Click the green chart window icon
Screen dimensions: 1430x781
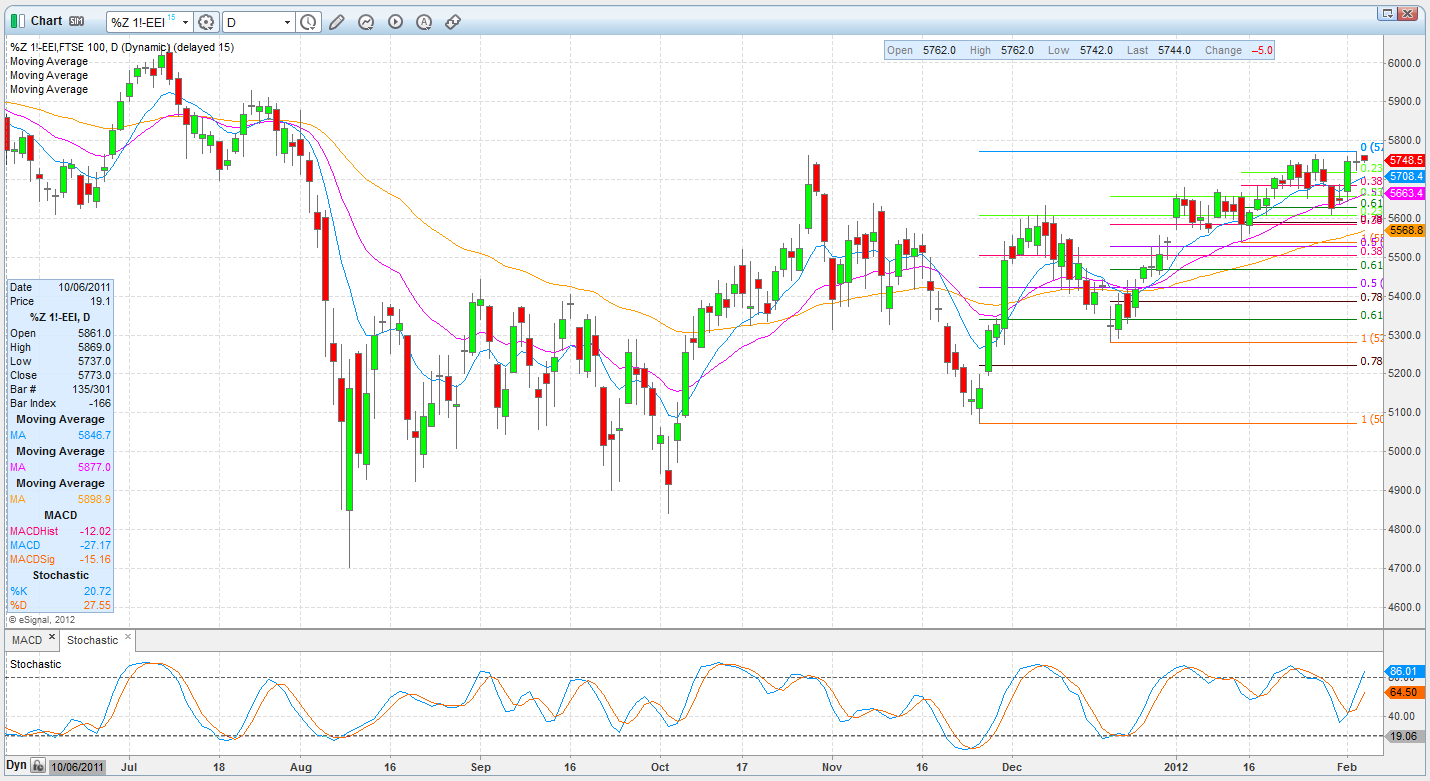pyautogui.click(x=17, y=21)
